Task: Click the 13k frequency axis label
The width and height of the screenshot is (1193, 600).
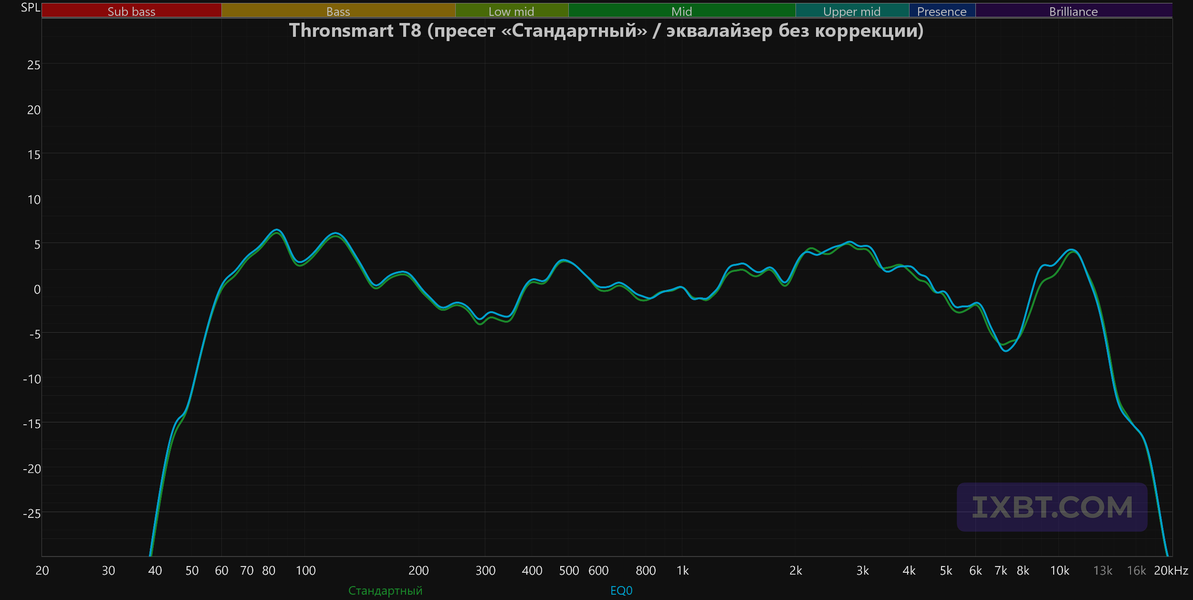Action: point(1103,571)
